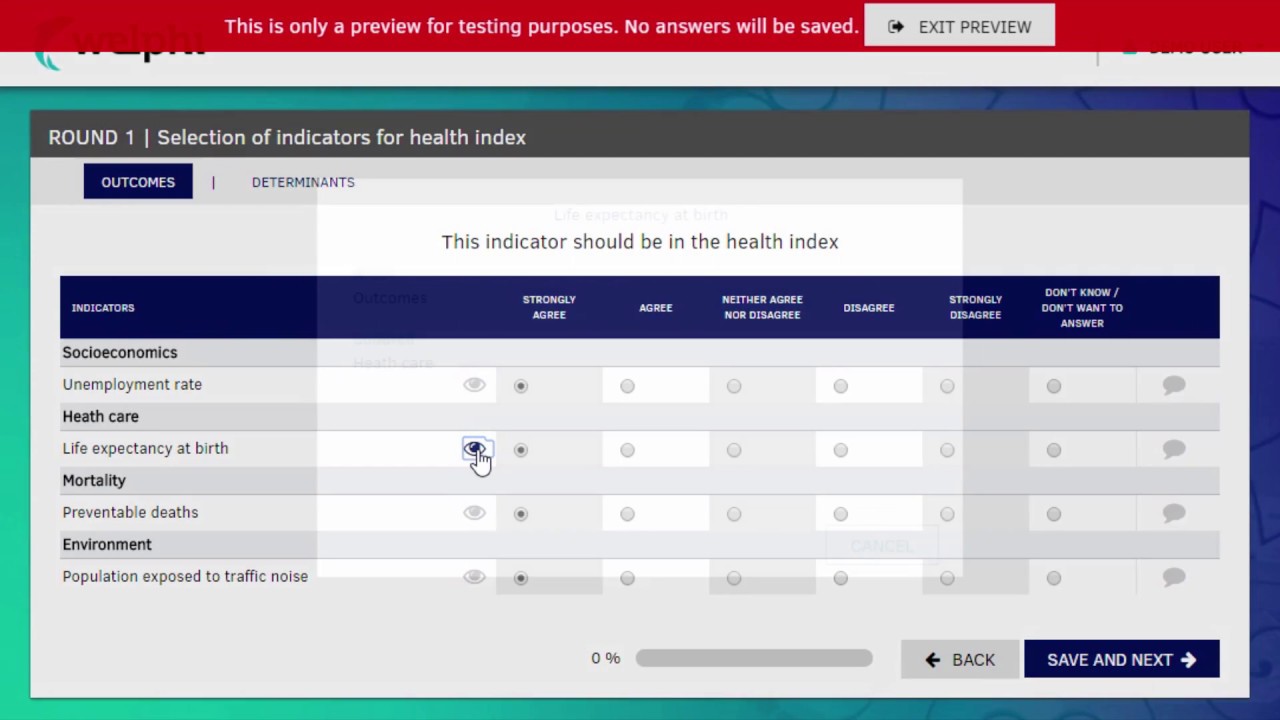
Task: Open the Outcomes tab
Action: [138, 182]
